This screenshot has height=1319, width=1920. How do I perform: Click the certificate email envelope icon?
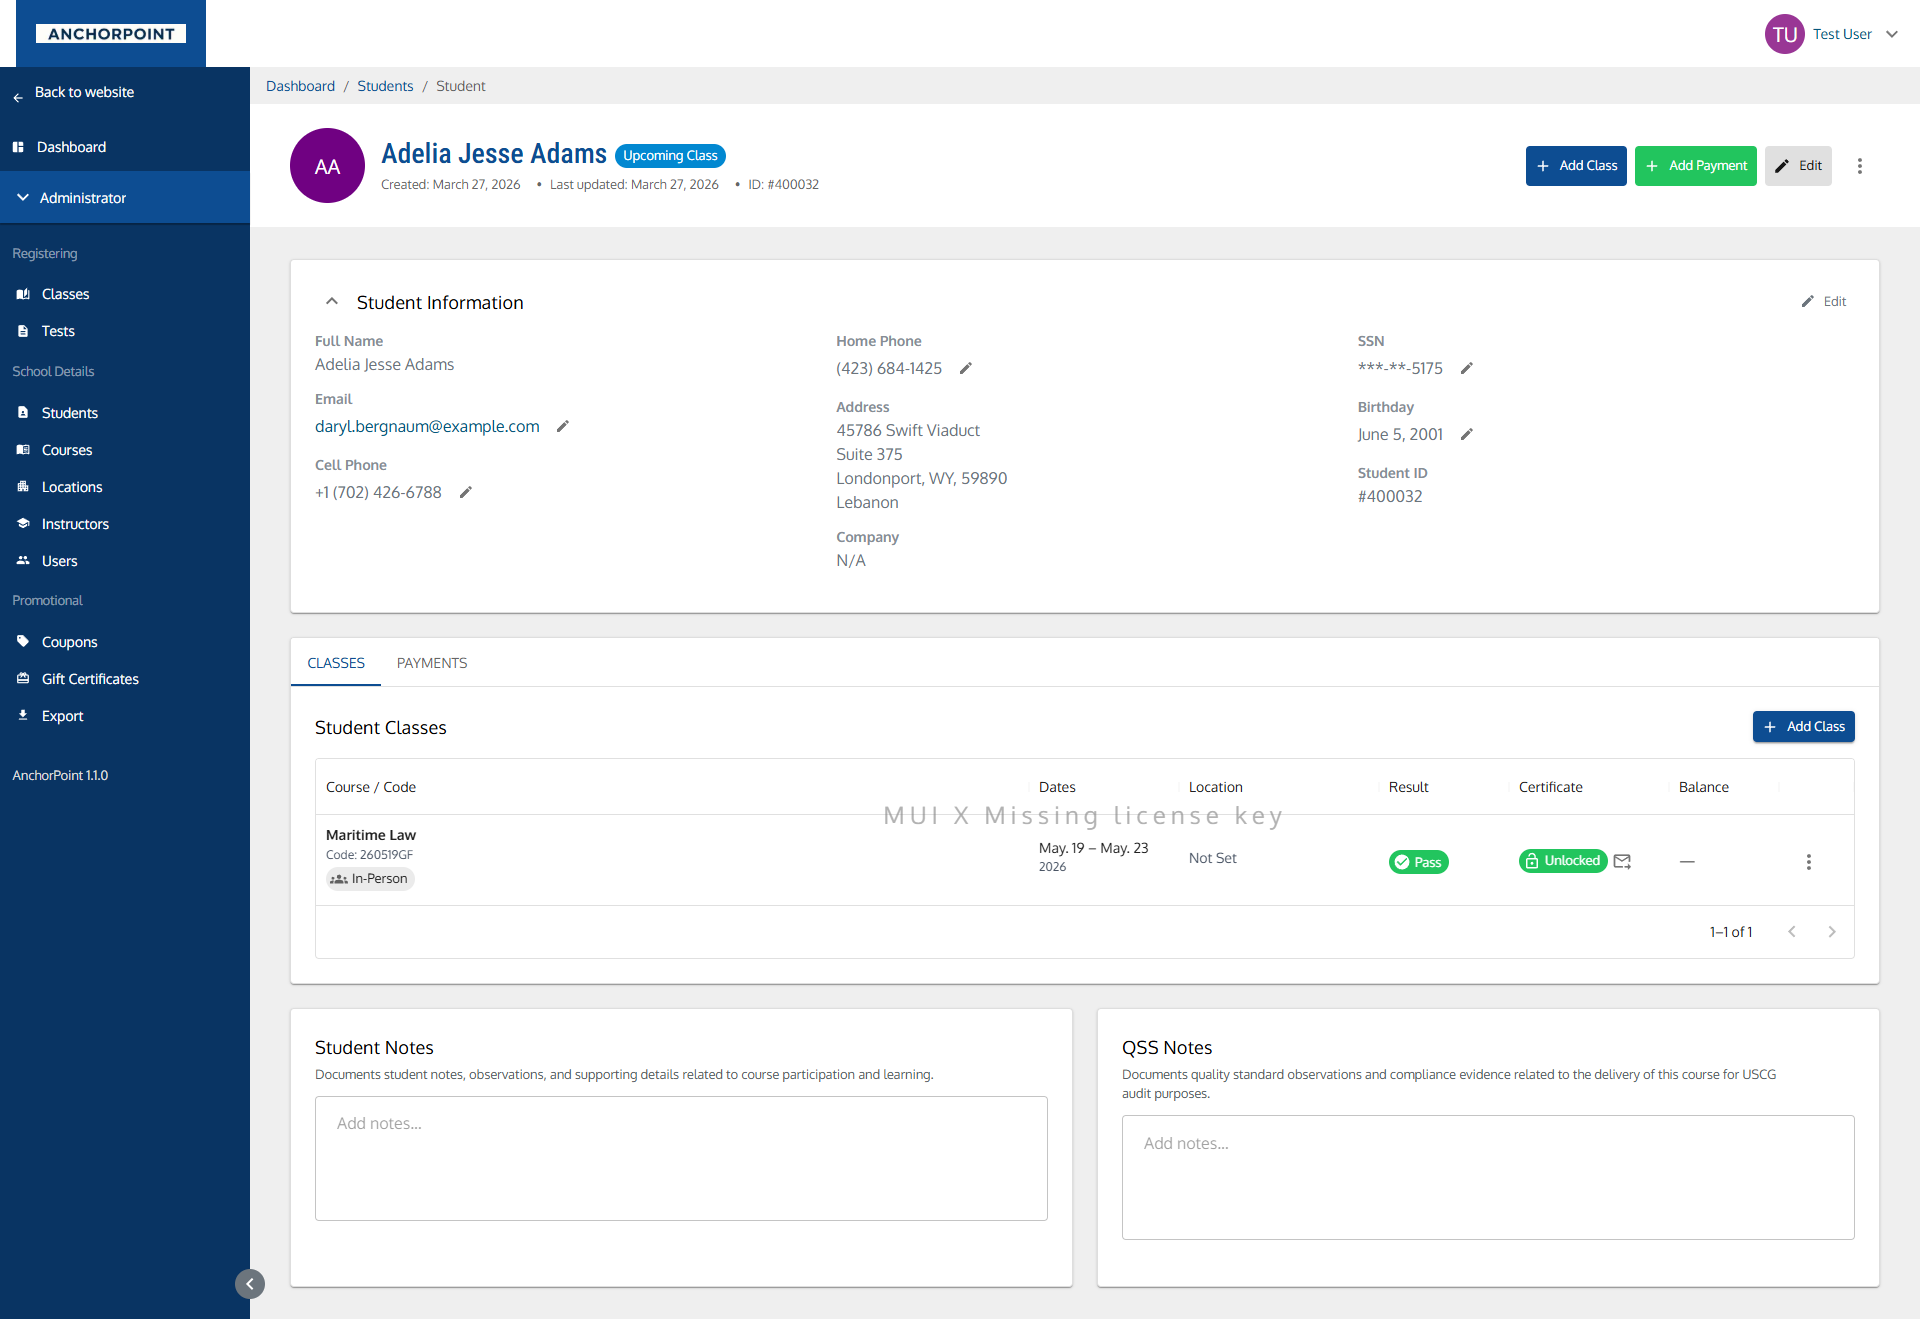(x=1622, y=861)
